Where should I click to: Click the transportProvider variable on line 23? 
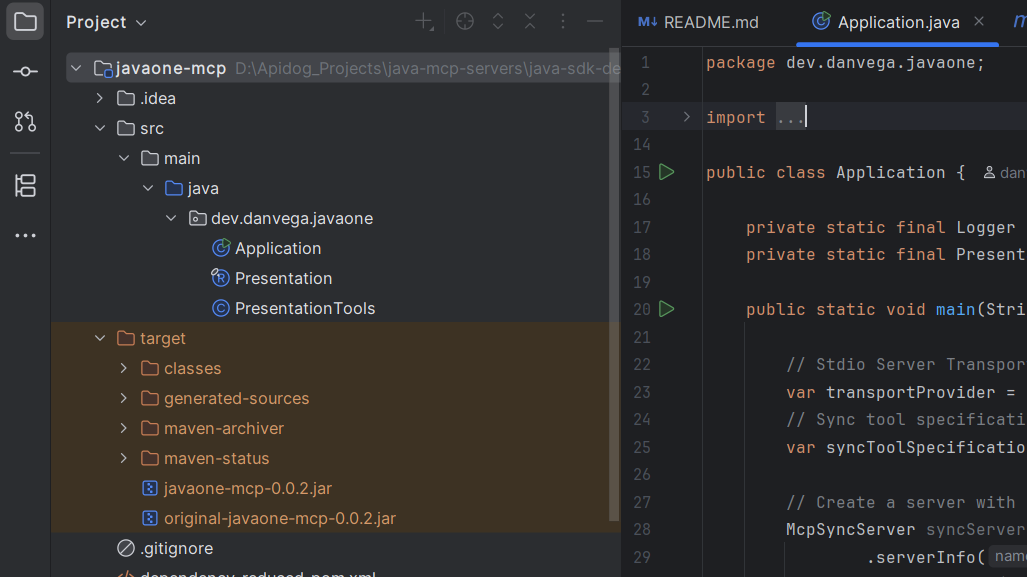click(x=910, y=392)
